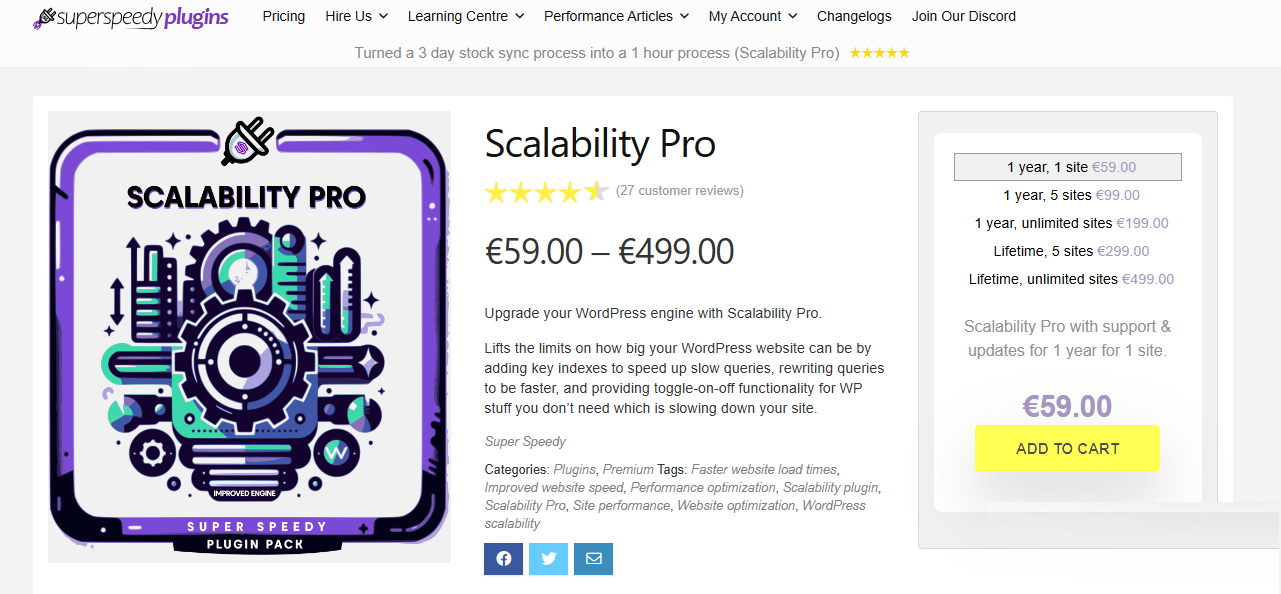The height and width of the screenshot is (594, 1281).
Task: Share Scalability Pro on Facebook
Action: click(503, 558)
